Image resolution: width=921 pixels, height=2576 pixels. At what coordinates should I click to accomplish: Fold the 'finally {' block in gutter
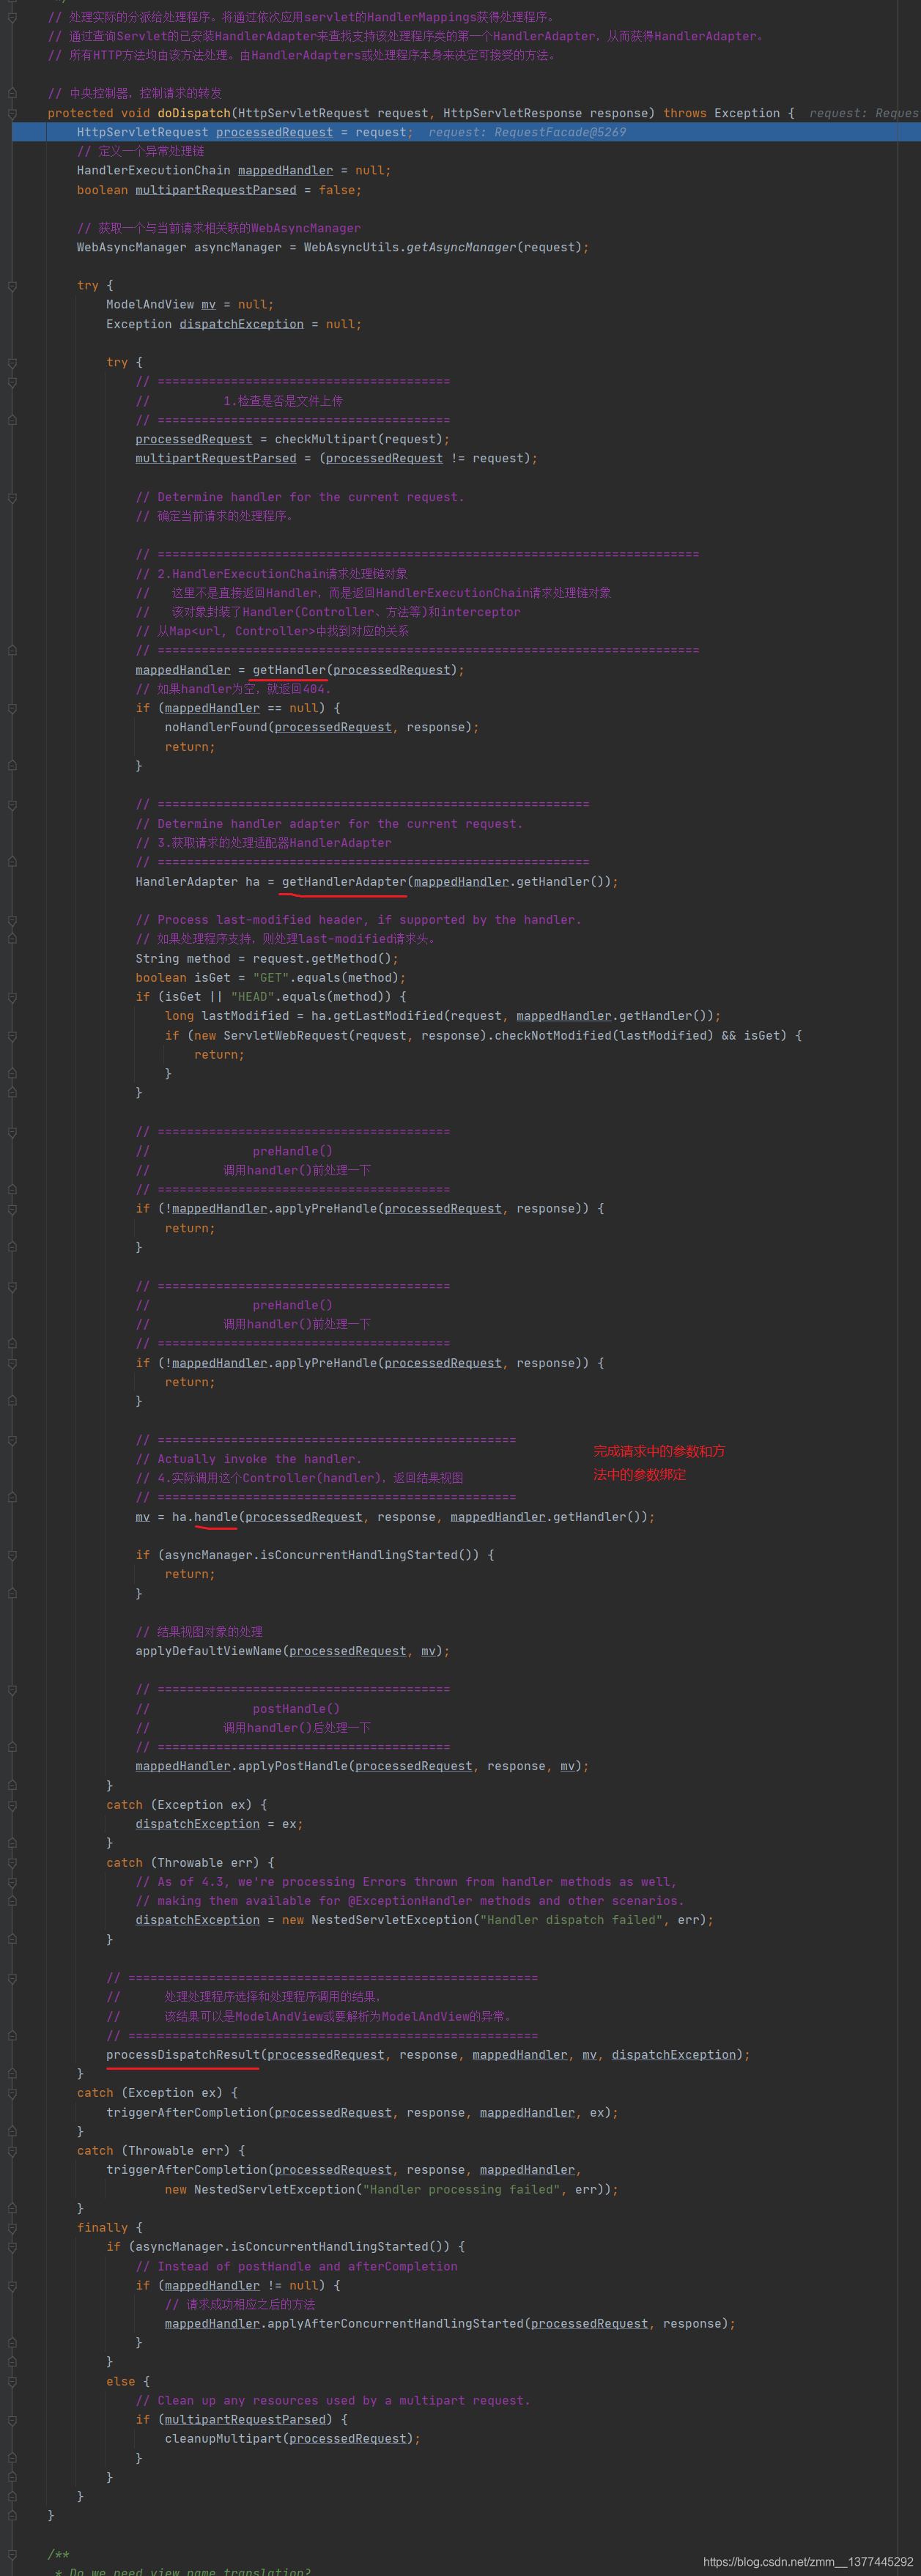[12, 2228]
